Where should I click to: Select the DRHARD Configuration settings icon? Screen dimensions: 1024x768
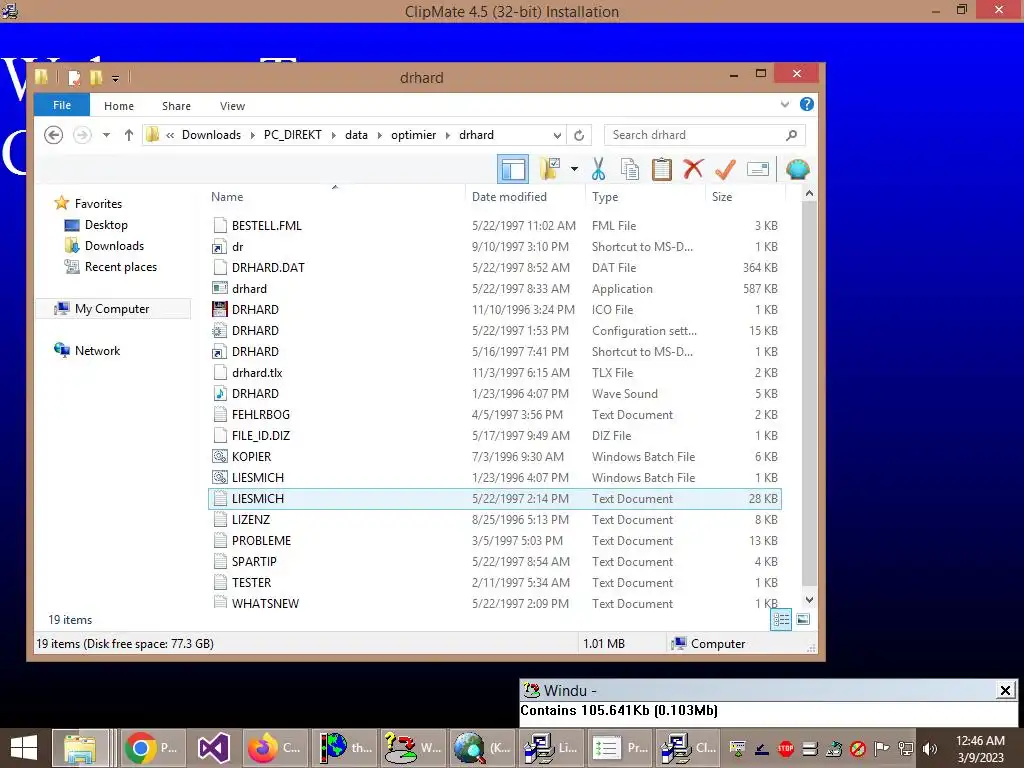coord(220,330)
